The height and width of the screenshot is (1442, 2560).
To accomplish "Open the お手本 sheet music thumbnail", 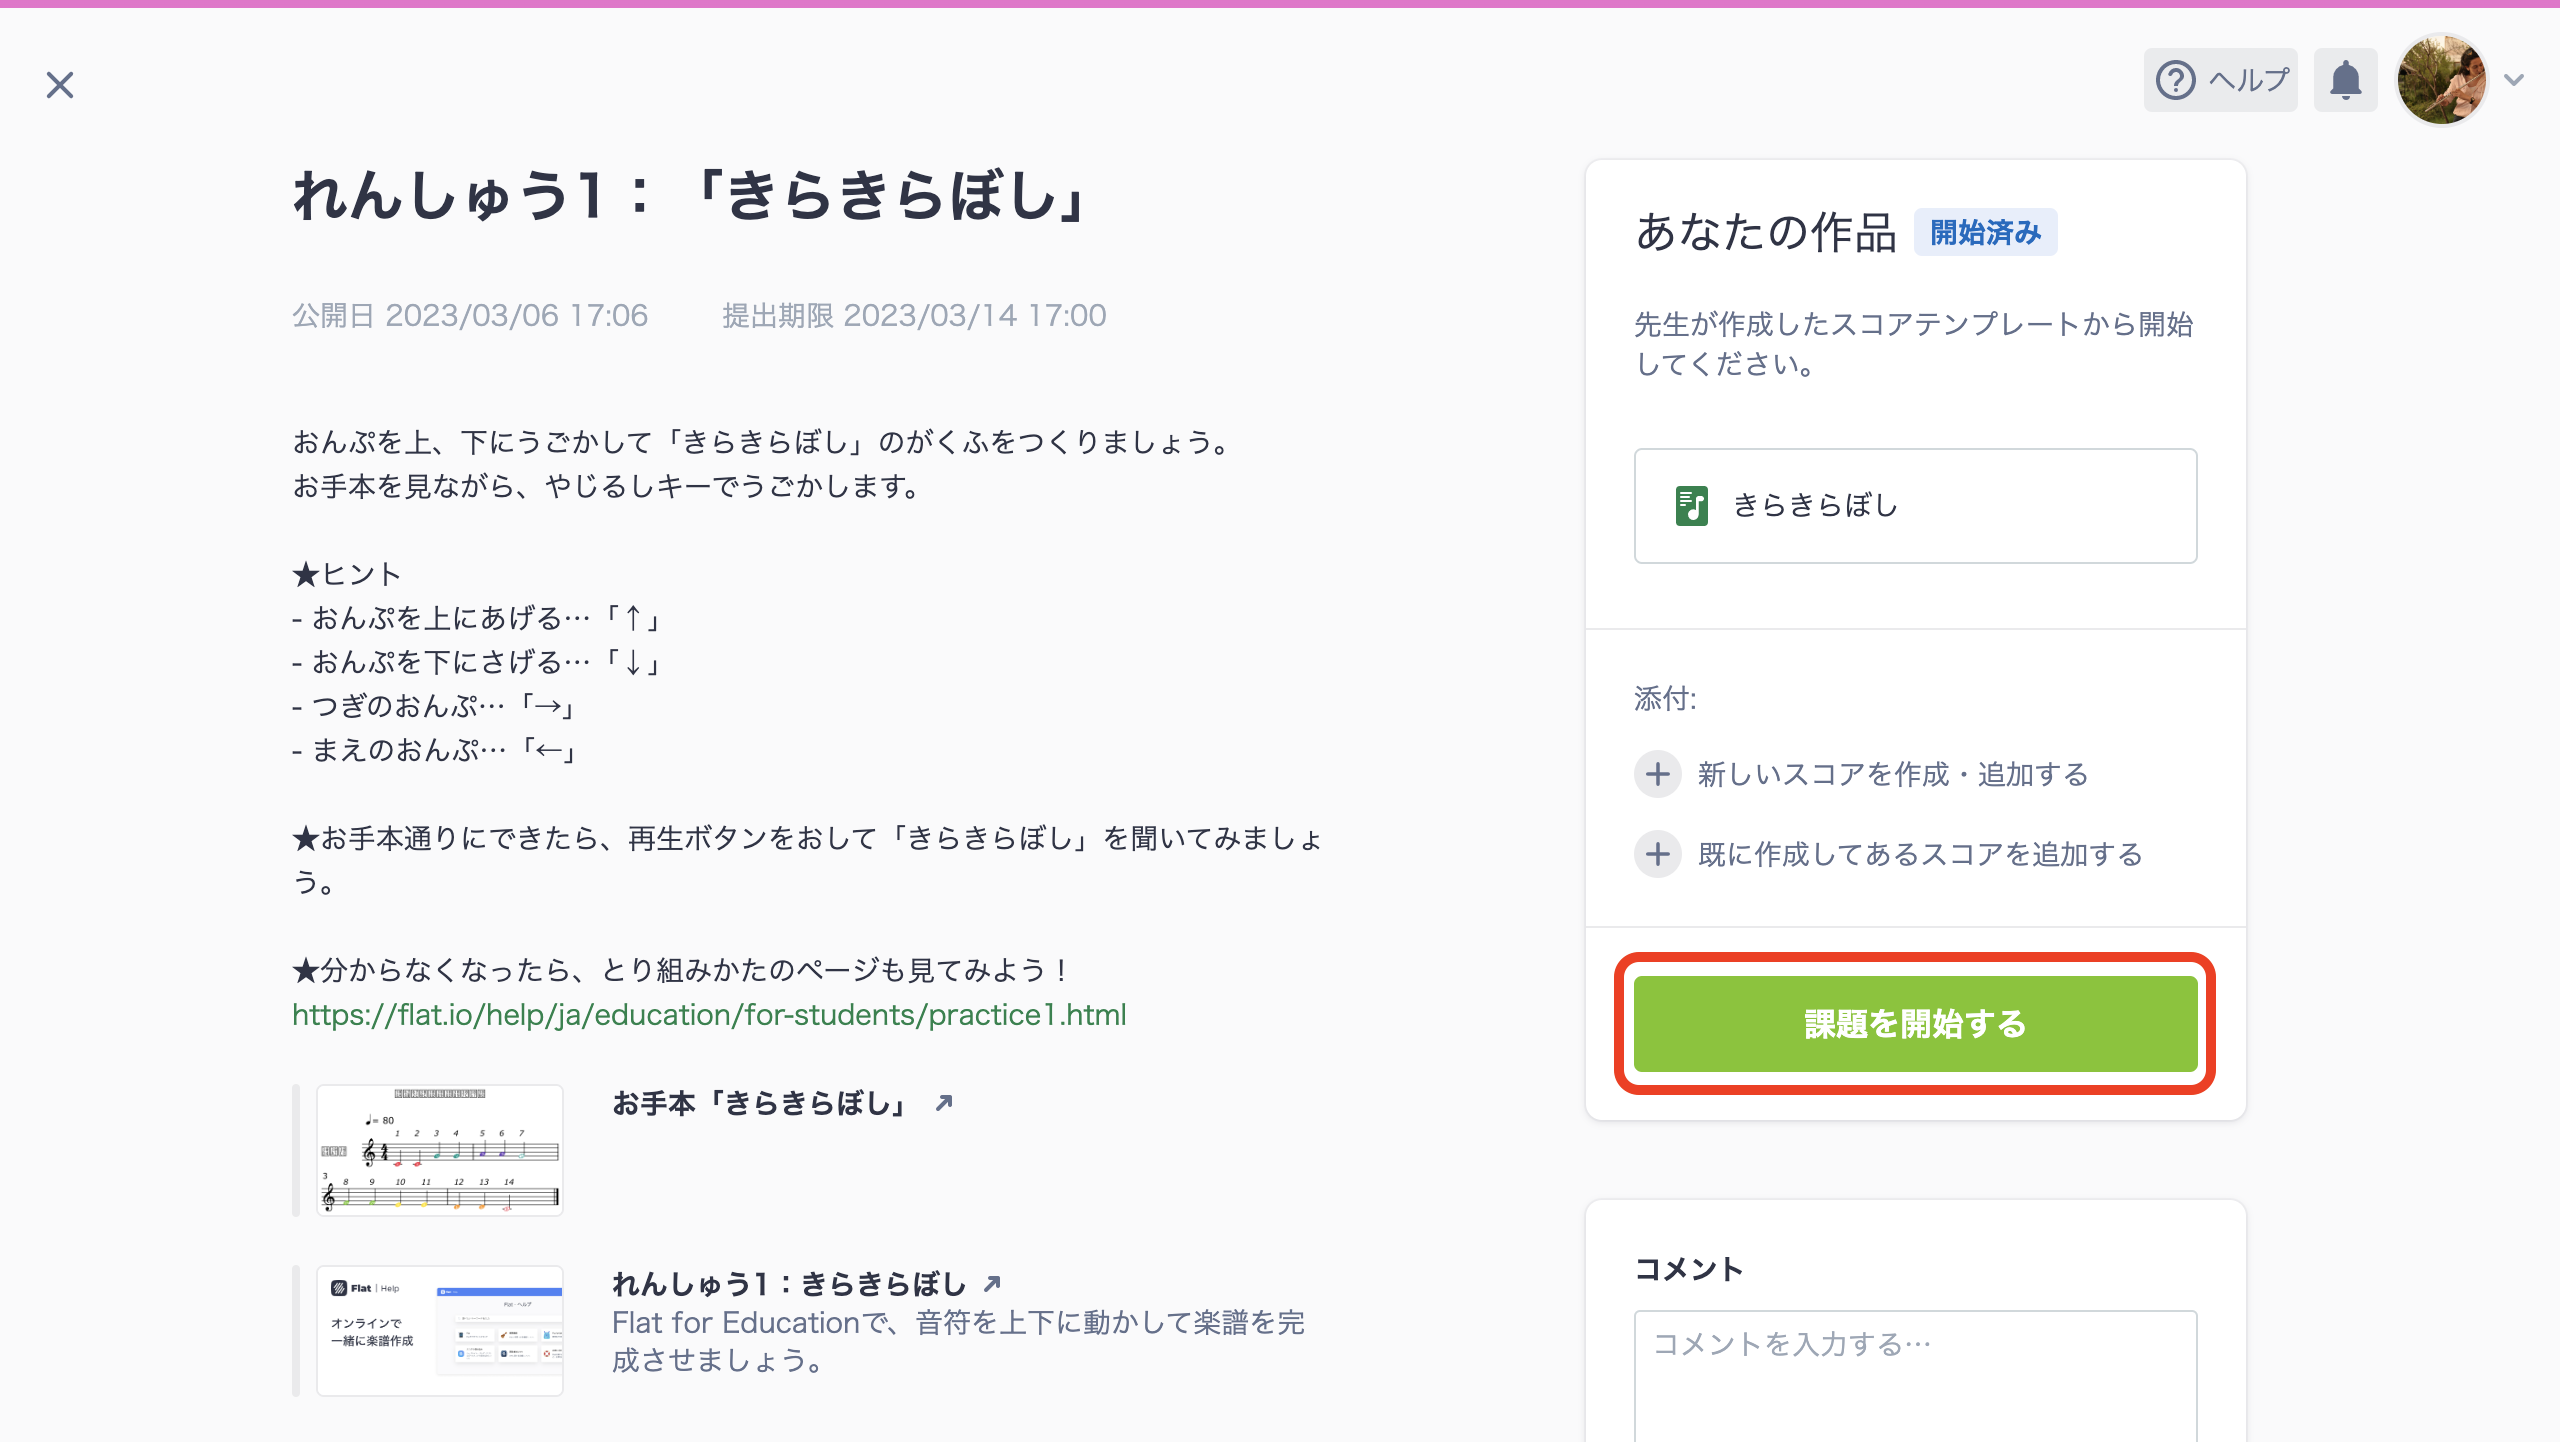I will [x=440, y=1150].
